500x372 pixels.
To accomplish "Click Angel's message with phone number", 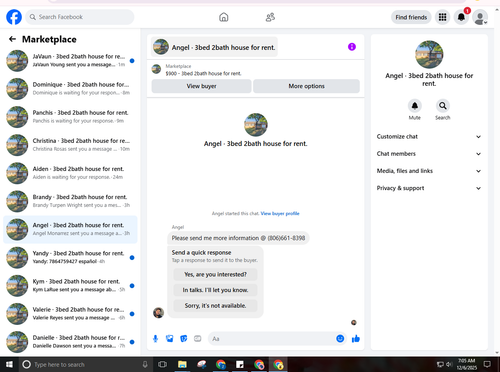I will point(238,238).
